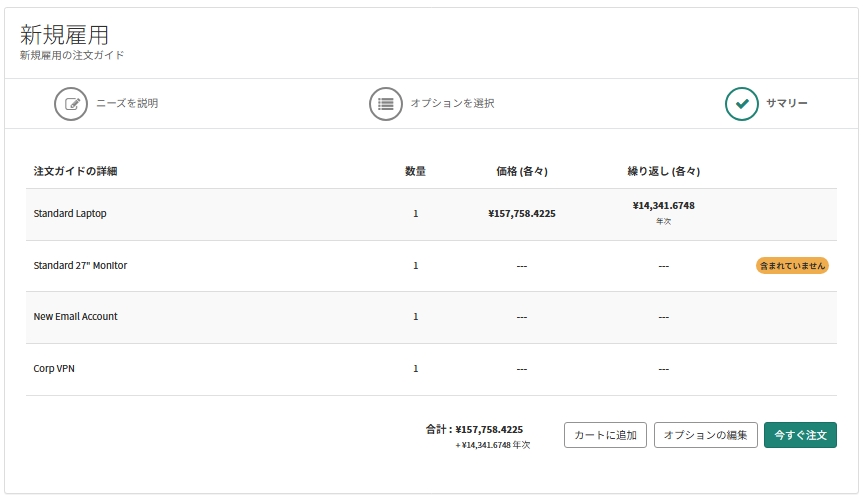This screenshot has height=504, width=867.
Task: Select the Standard 27" Monitor item
Action: (x=80, y=265)
